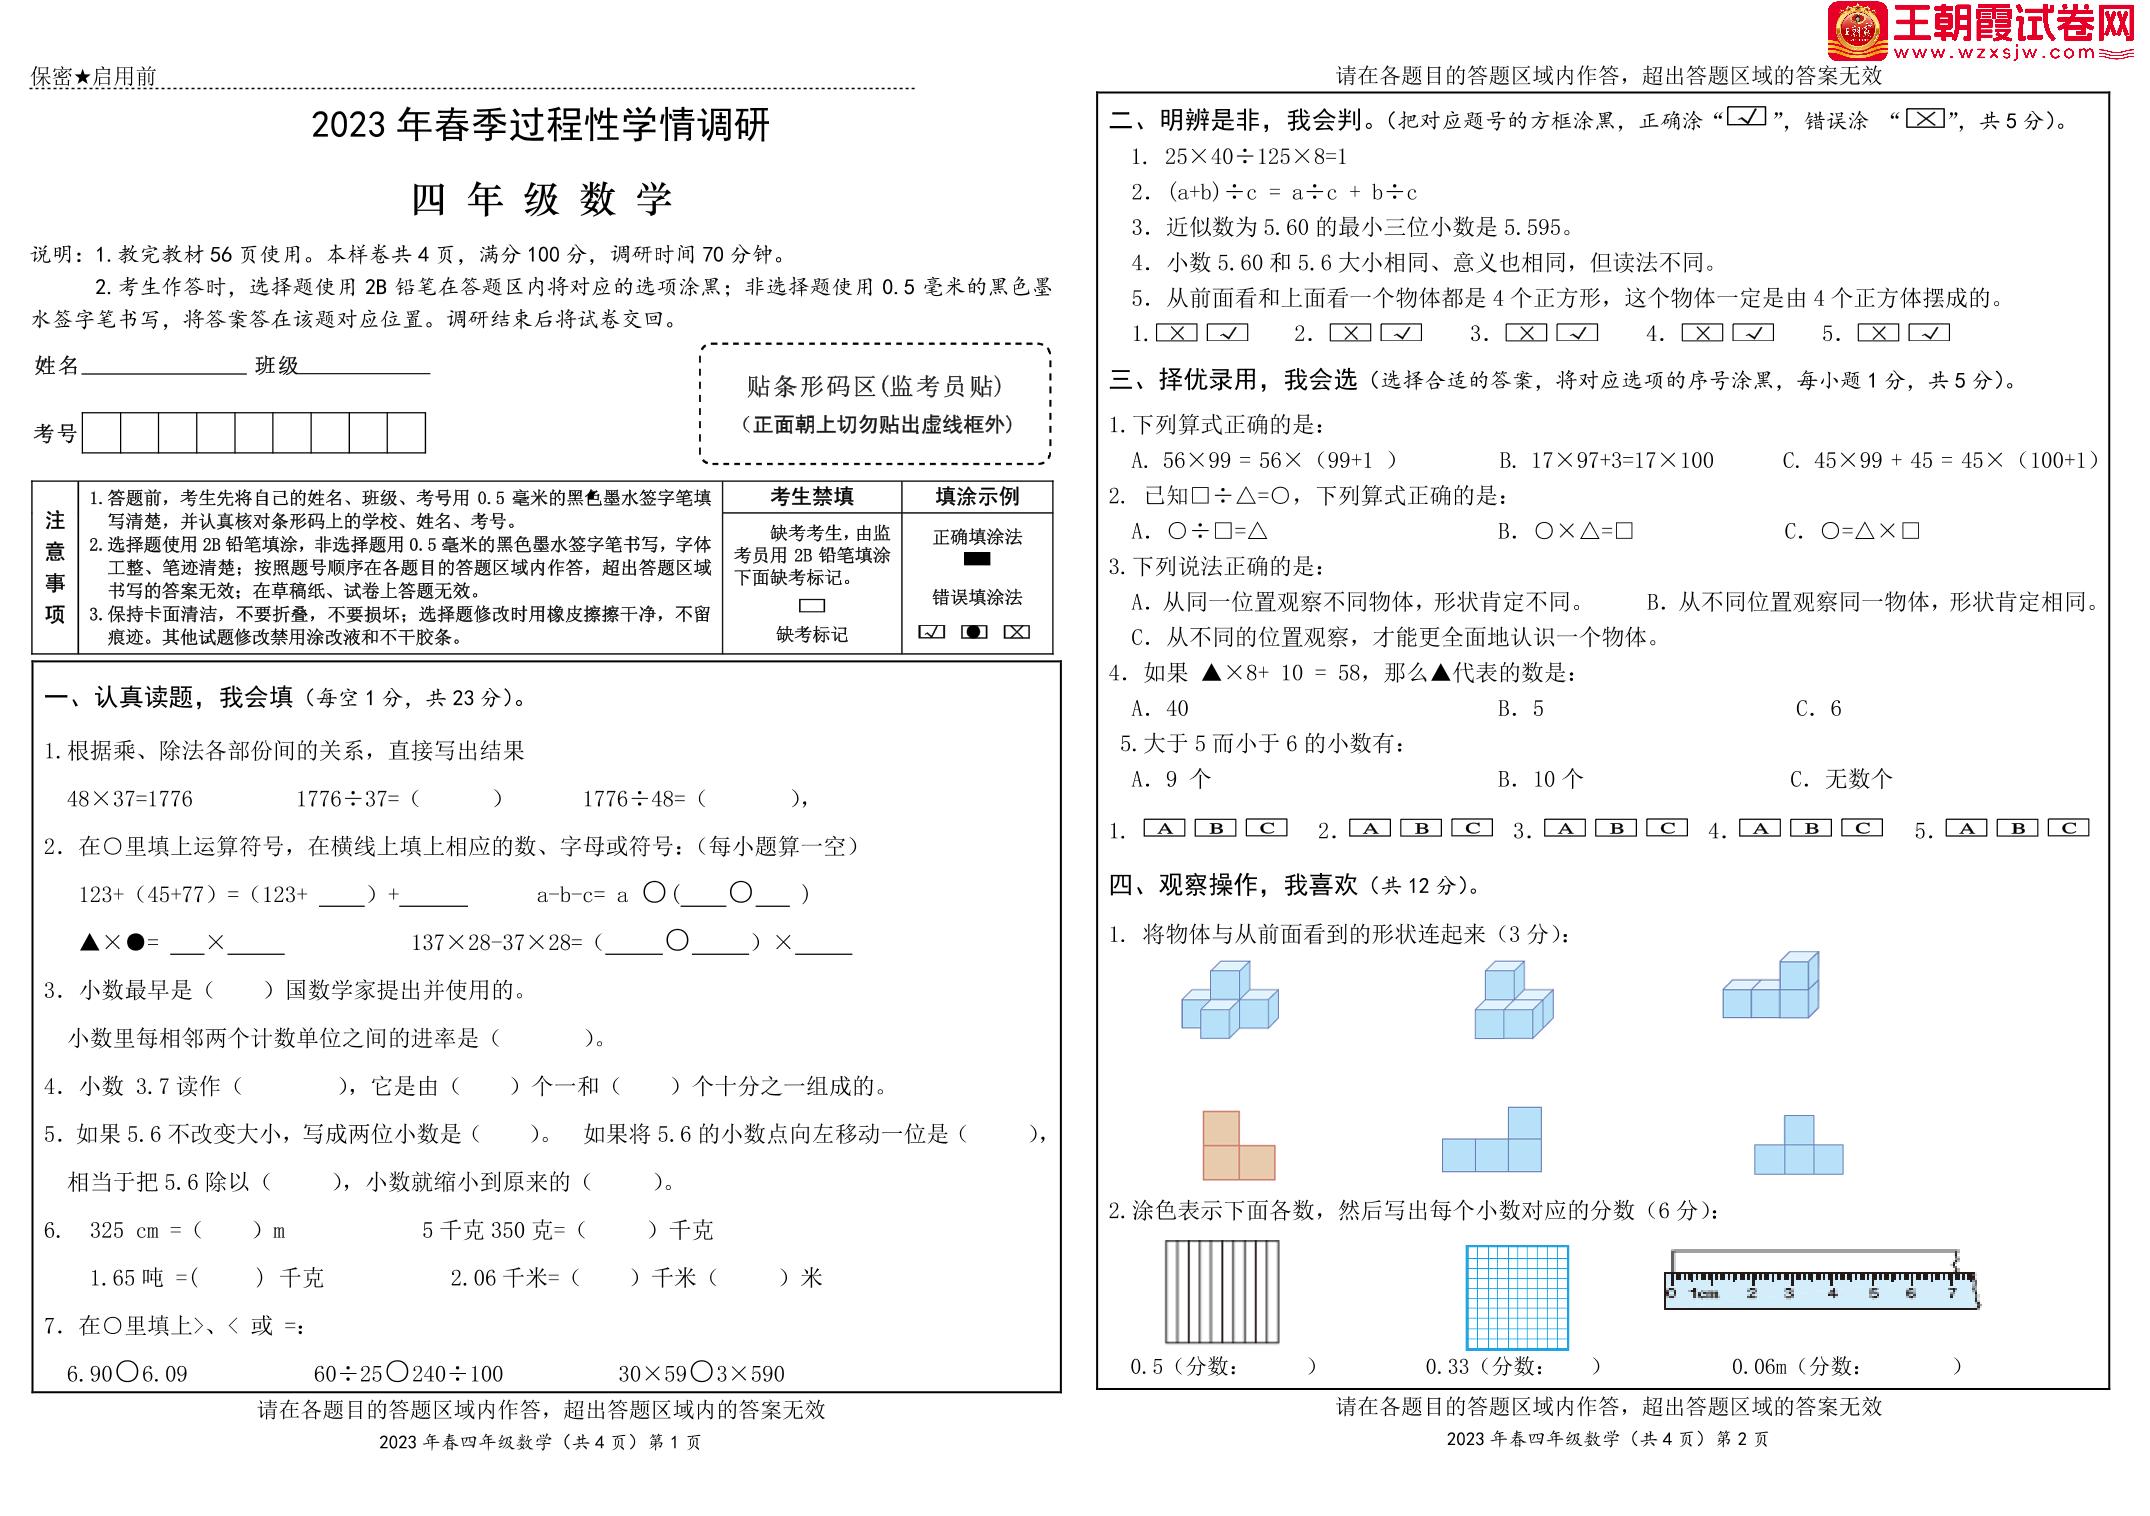Select option B for choice question 2
2150x1516 pixels.
(1421, 828)
